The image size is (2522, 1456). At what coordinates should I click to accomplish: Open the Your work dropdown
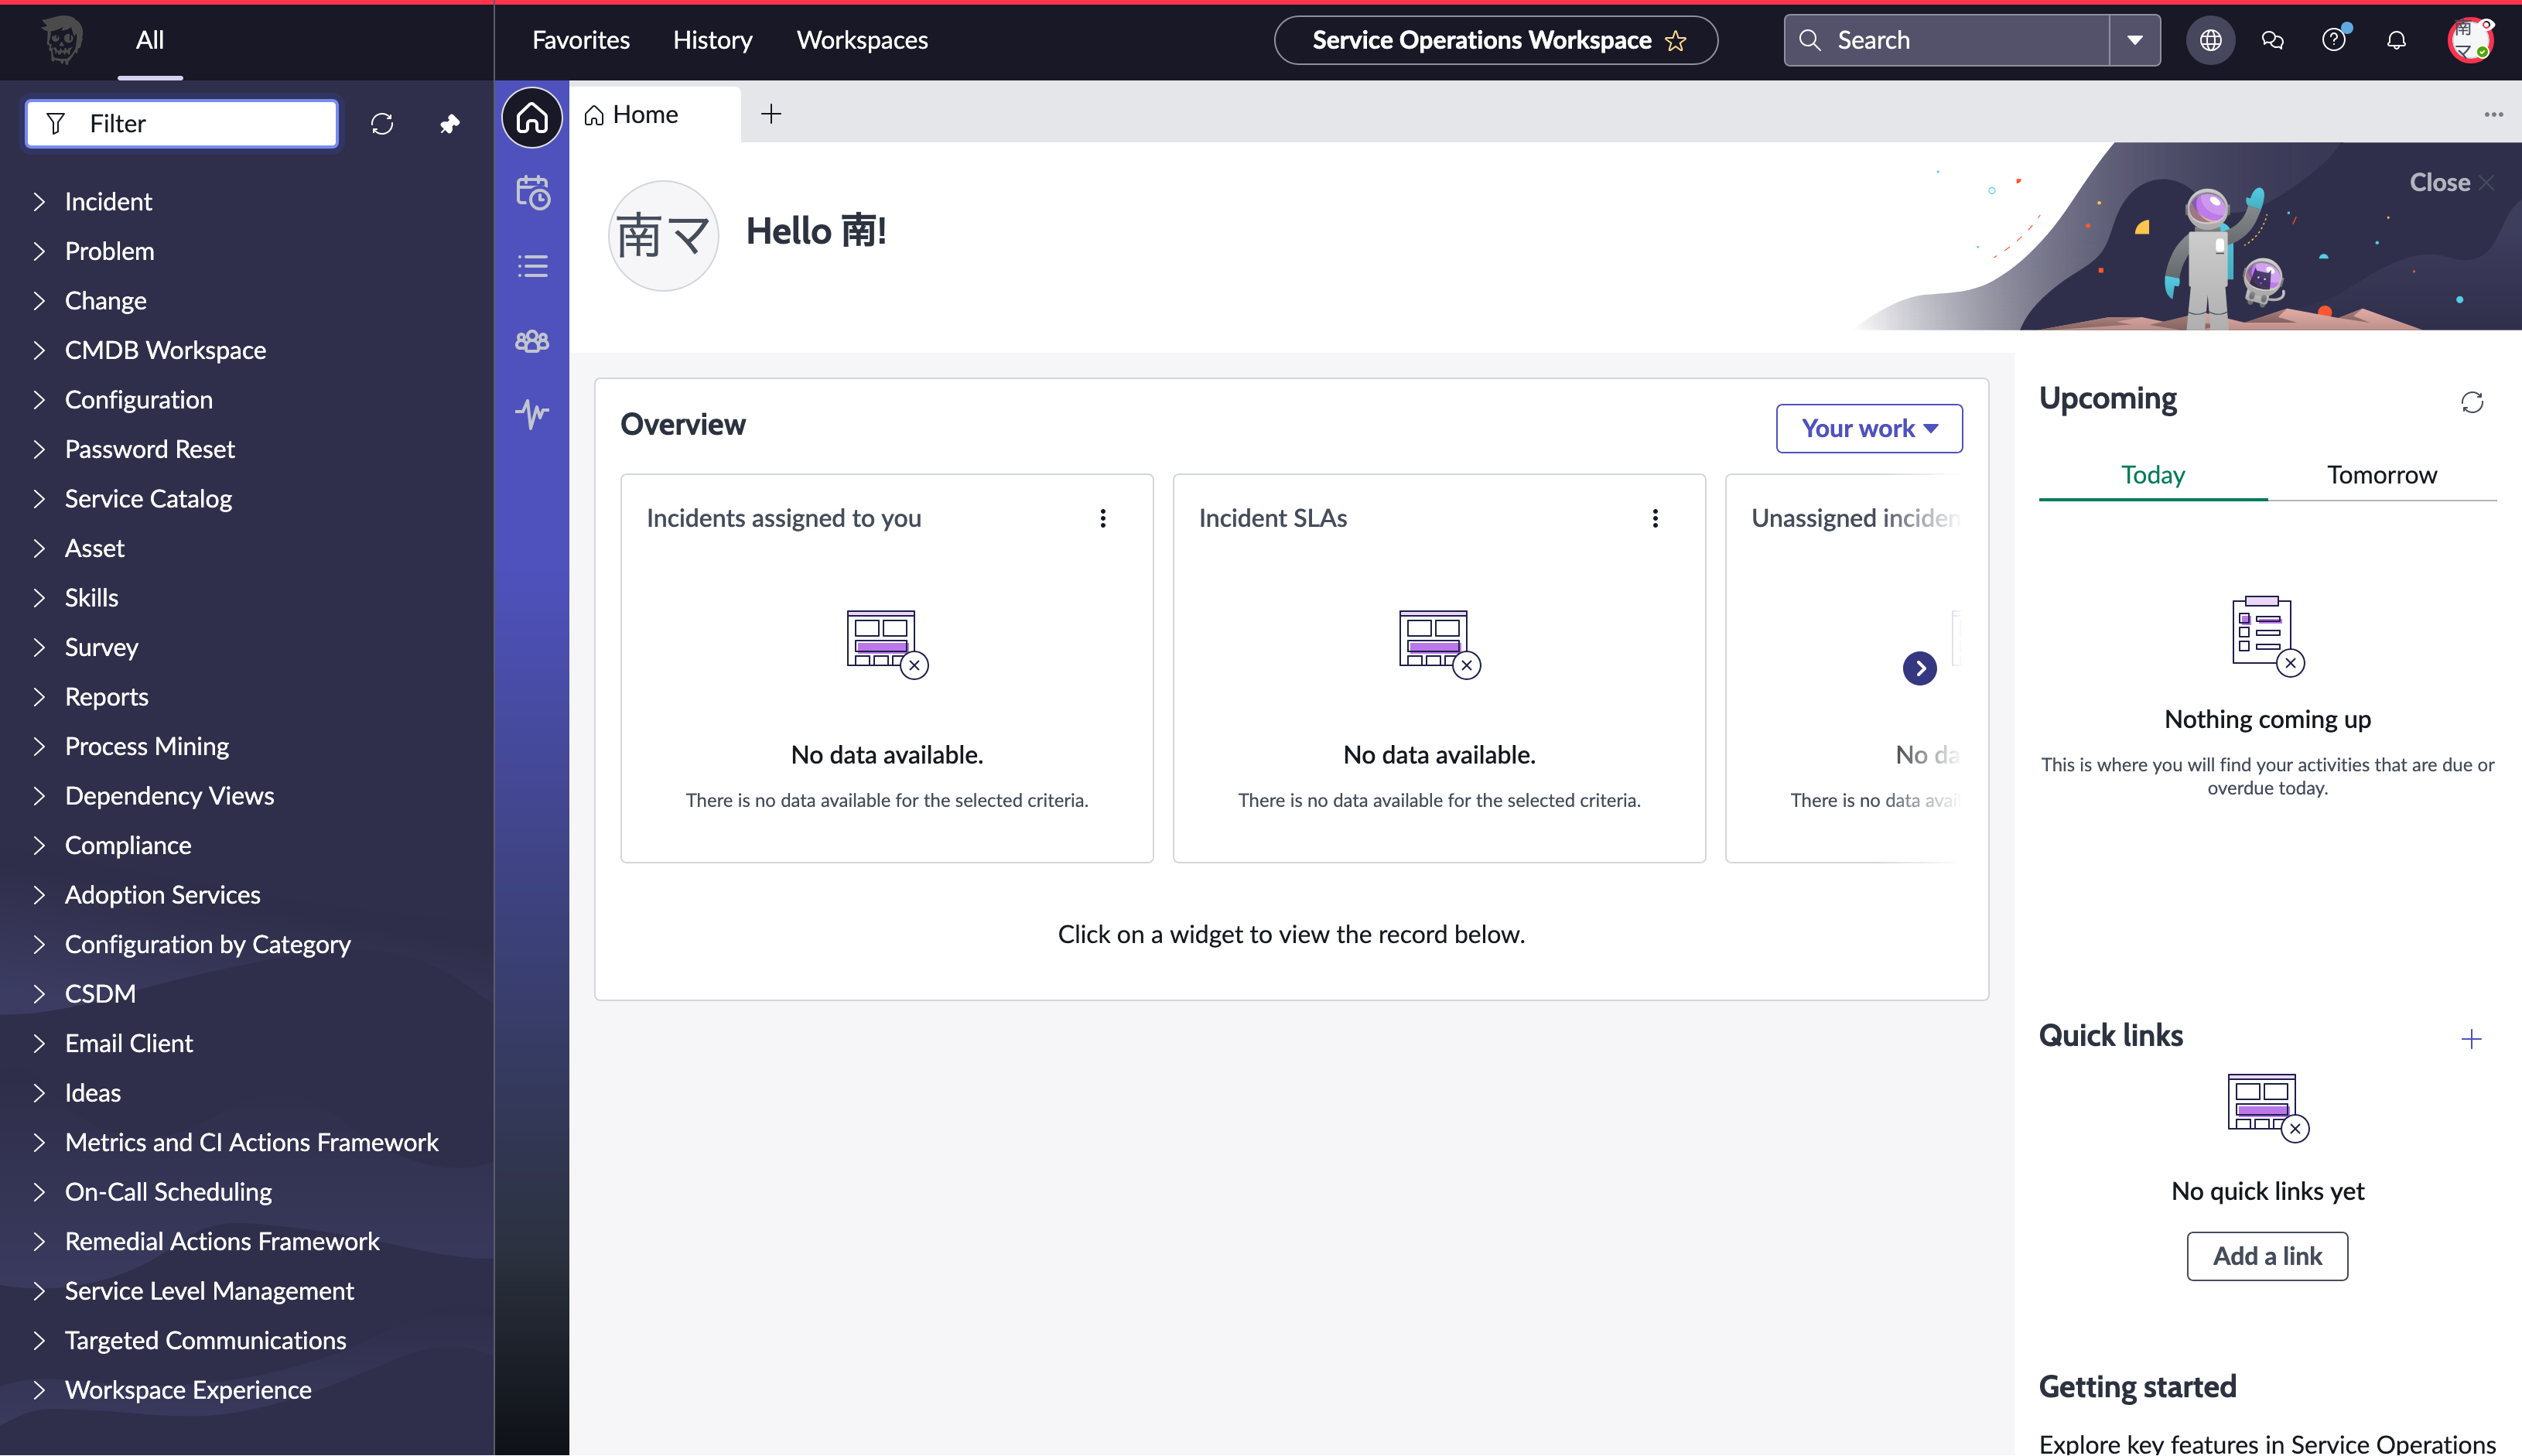click(x=1868, y=428)
